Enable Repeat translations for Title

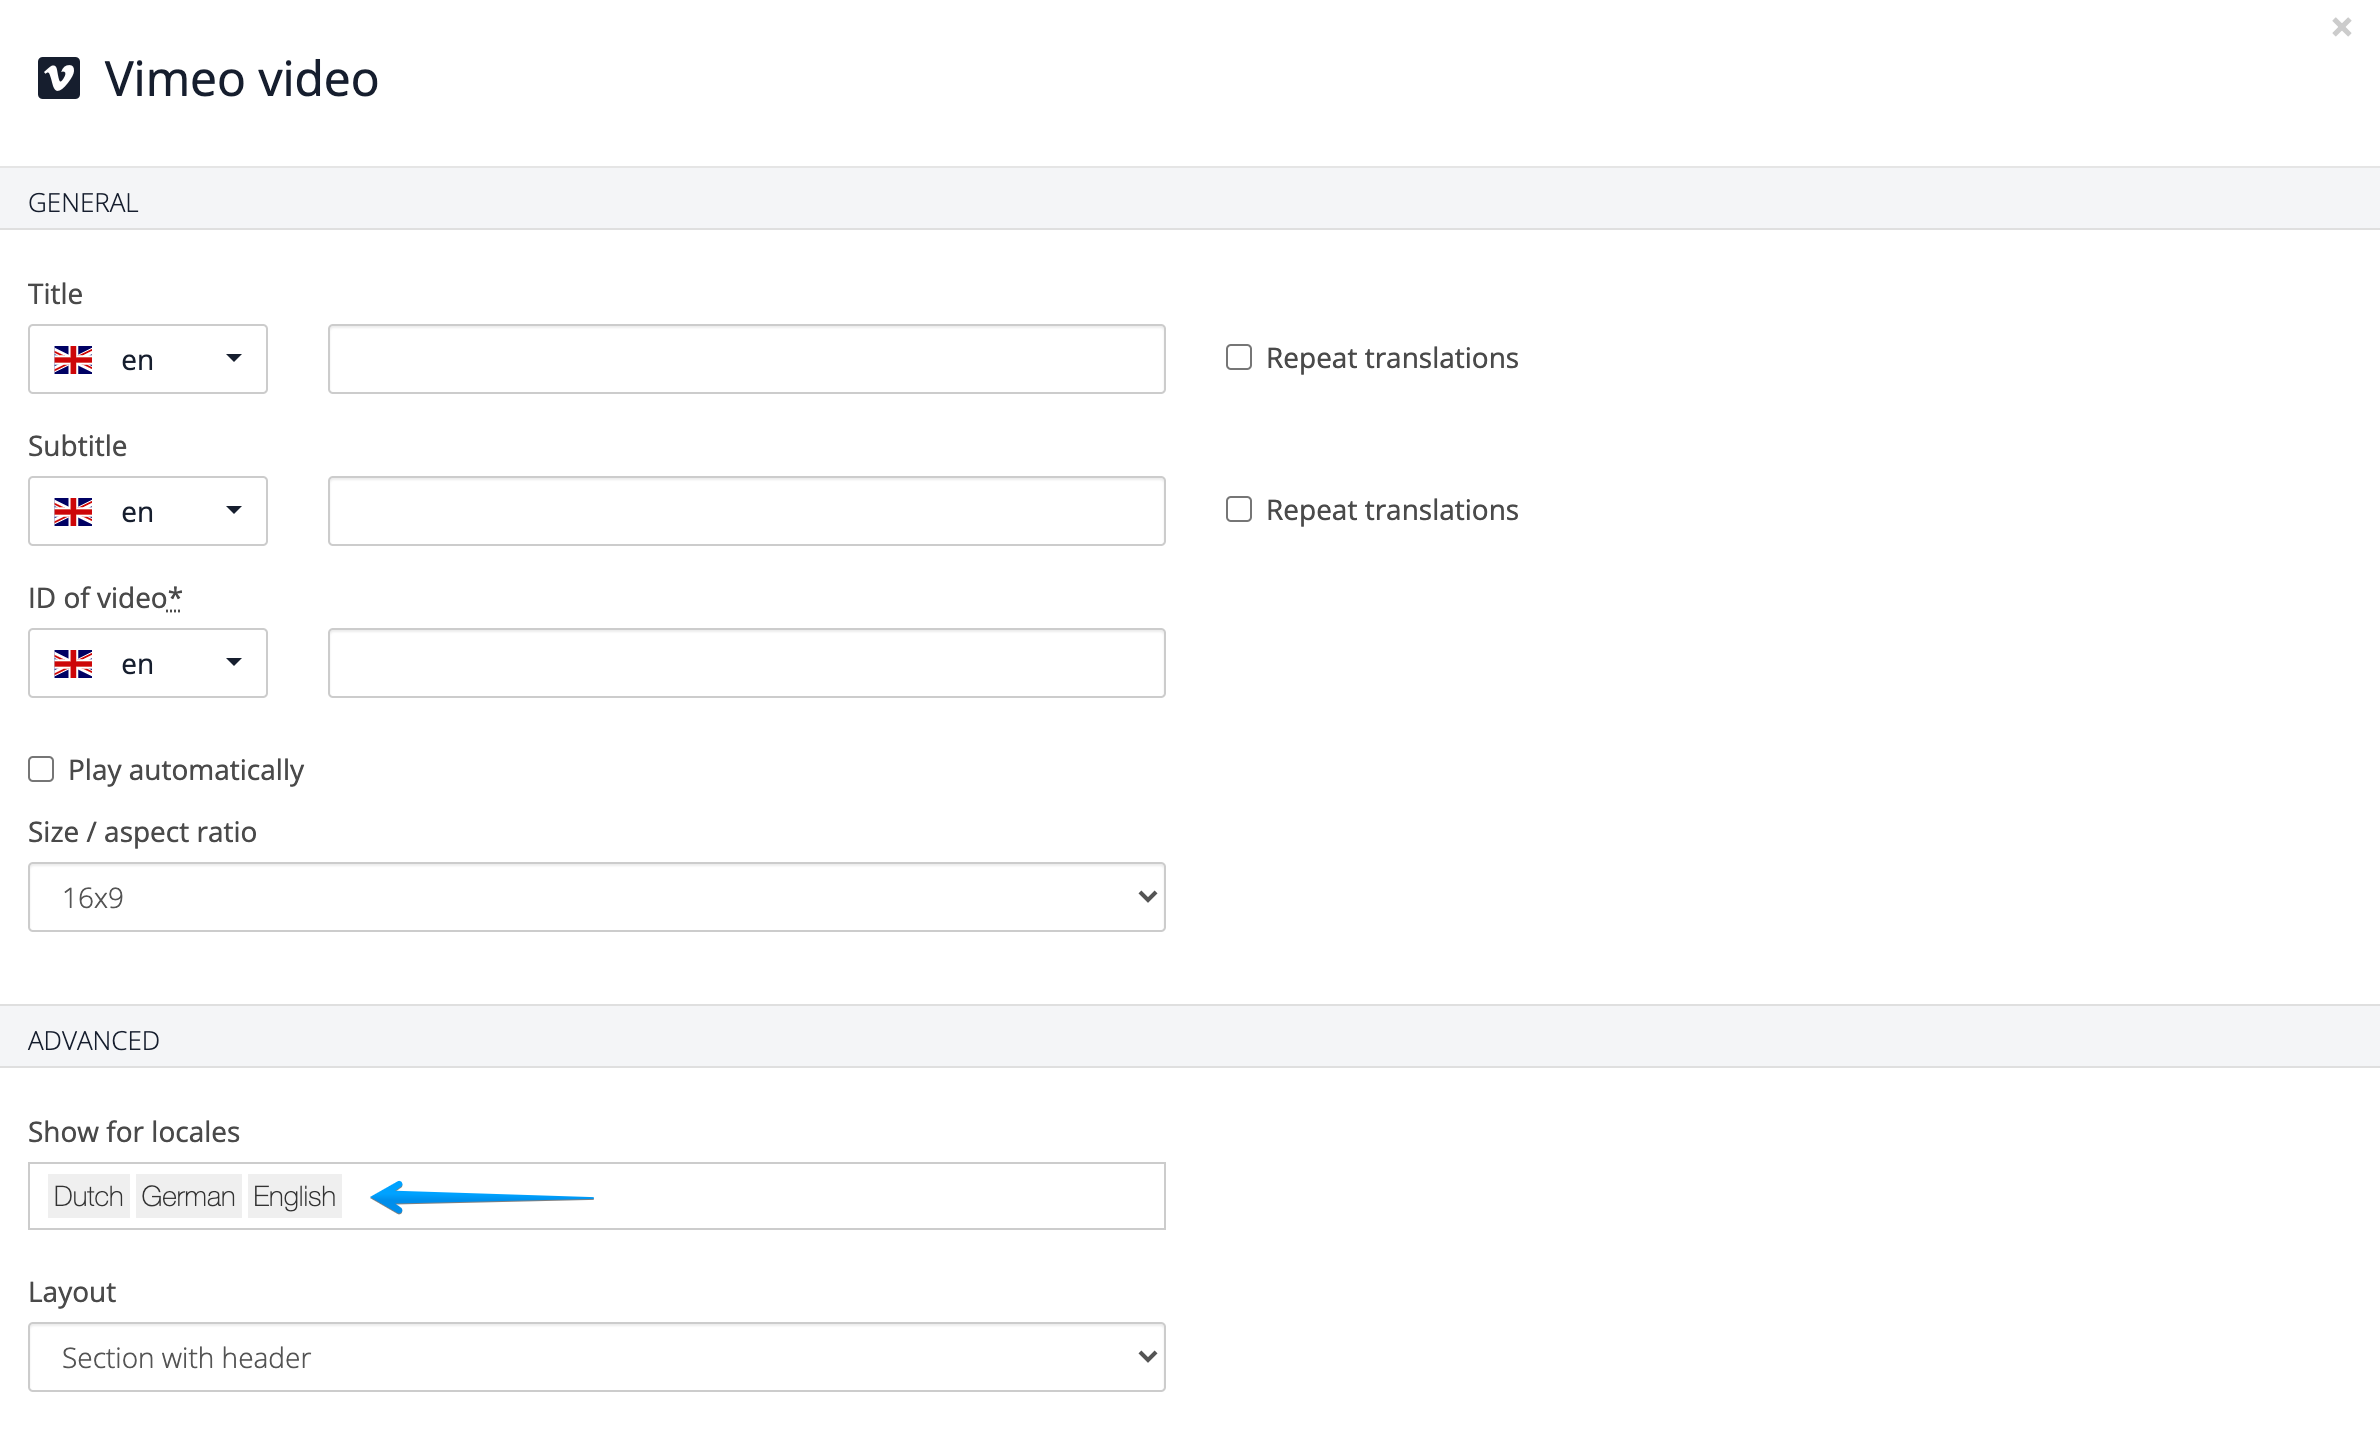tap(1239, 358)
